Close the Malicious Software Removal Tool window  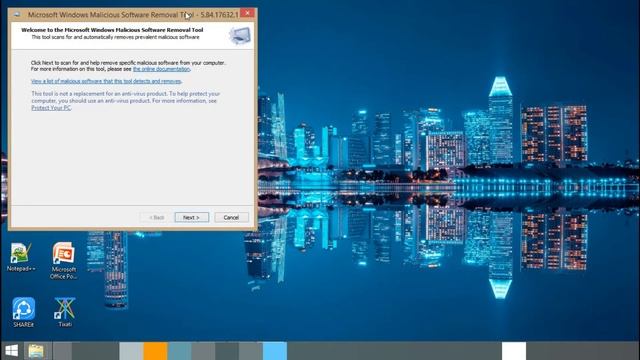click(247, 13)
